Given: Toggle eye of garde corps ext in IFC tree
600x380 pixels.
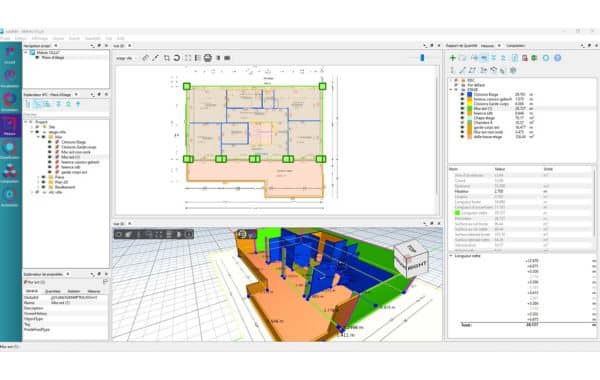Looking at the screenshot, I should [x=50, y=172].
